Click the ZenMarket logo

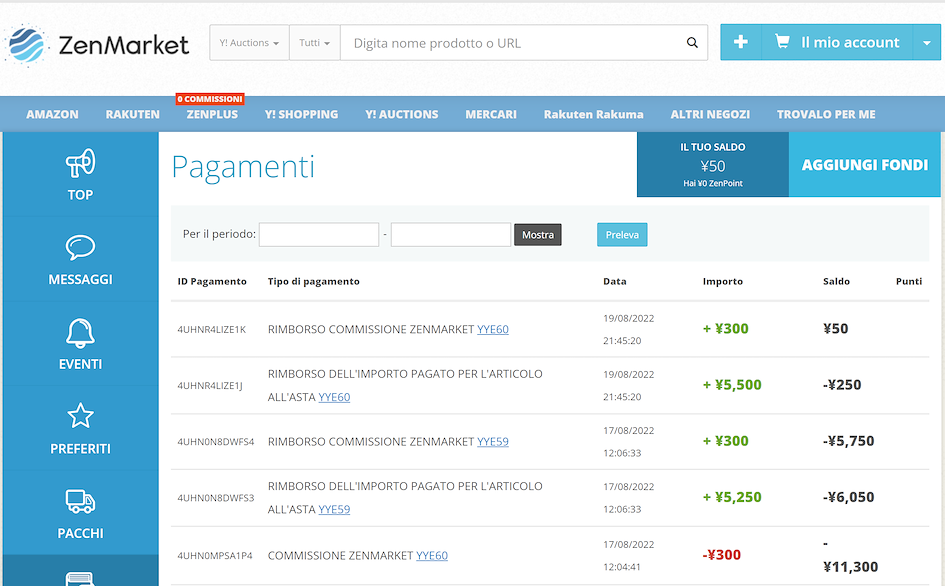[97, 45]
